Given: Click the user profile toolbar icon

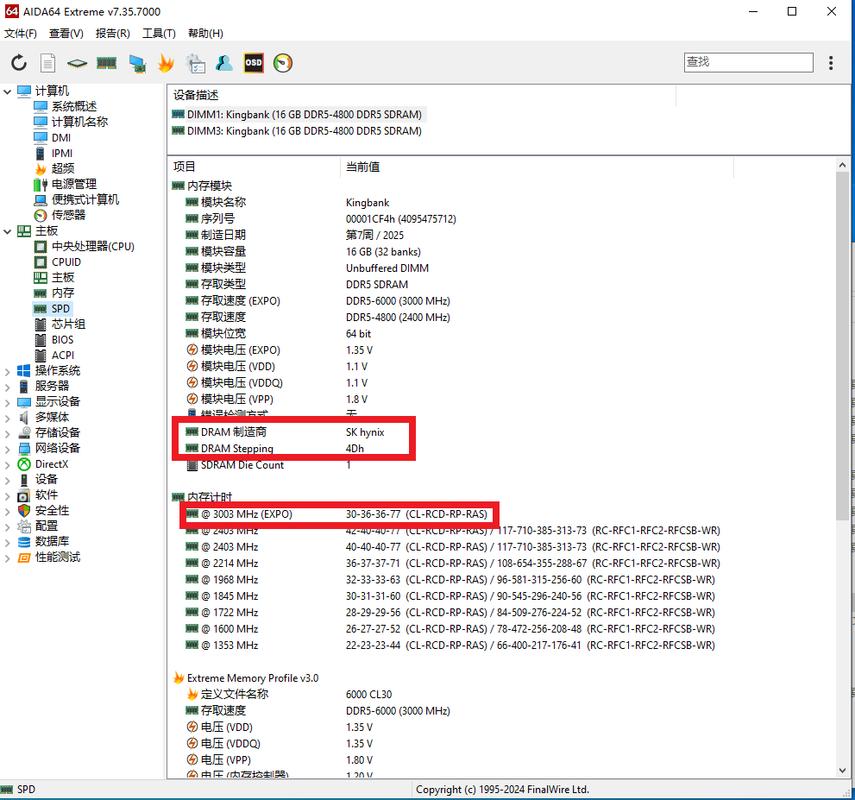Looking at the screenshot, I should point(224,63).
